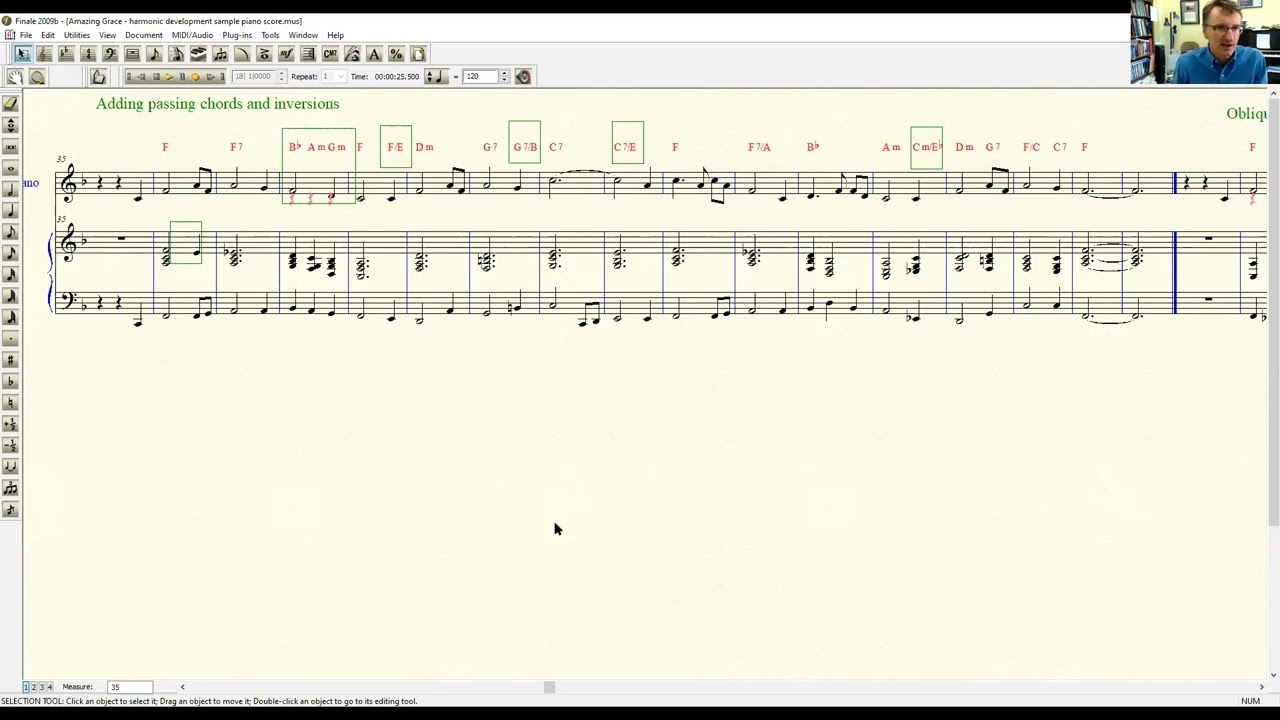
Task: Select layer 4 button at bottom left
Action: 50,687
